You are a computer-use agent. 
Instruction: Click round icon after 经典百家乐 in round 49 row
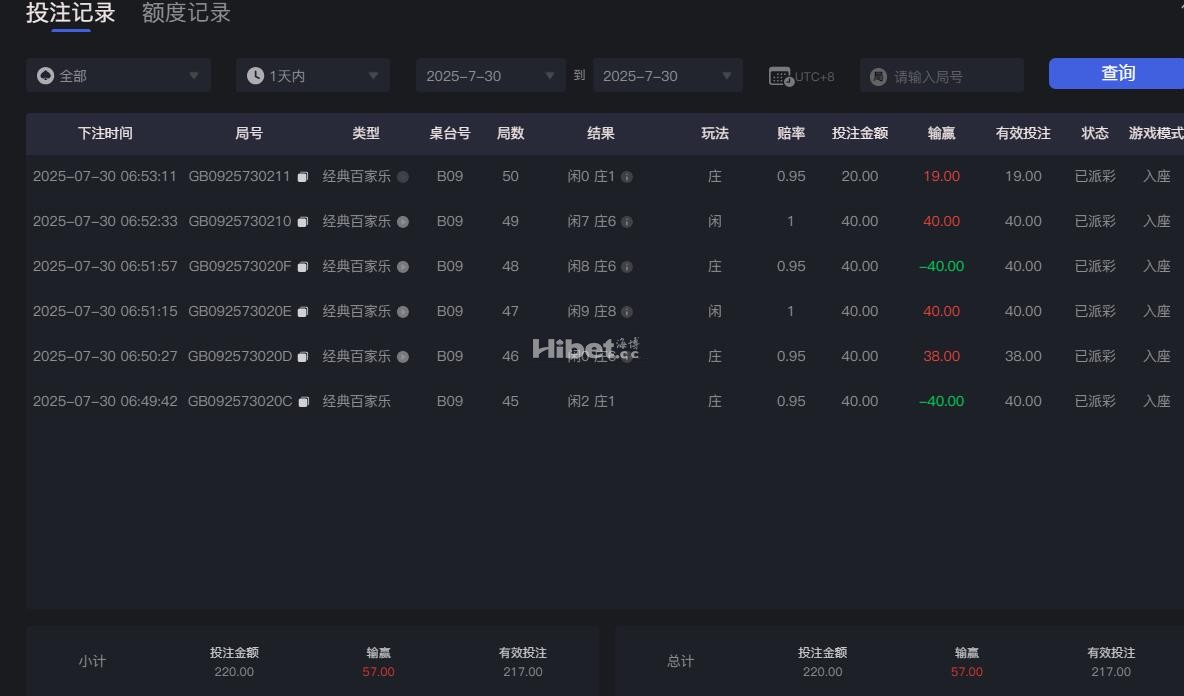pos(403,222)
